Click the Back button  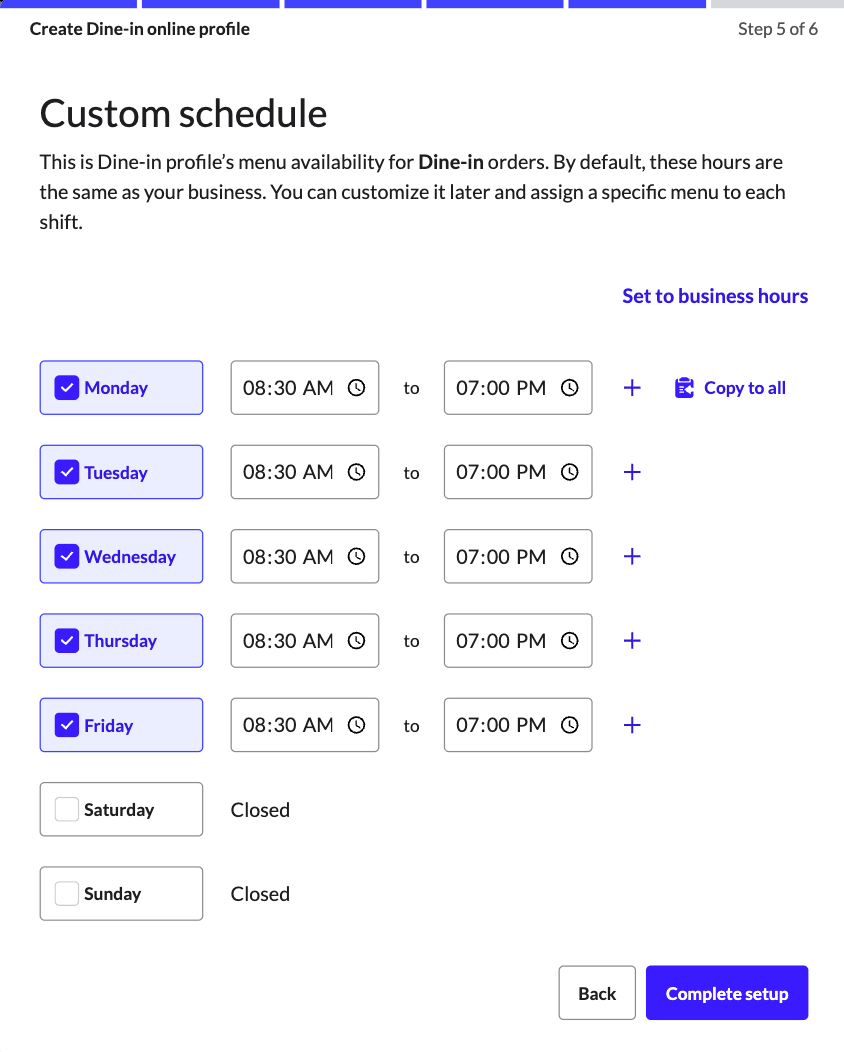pos(597,993)
